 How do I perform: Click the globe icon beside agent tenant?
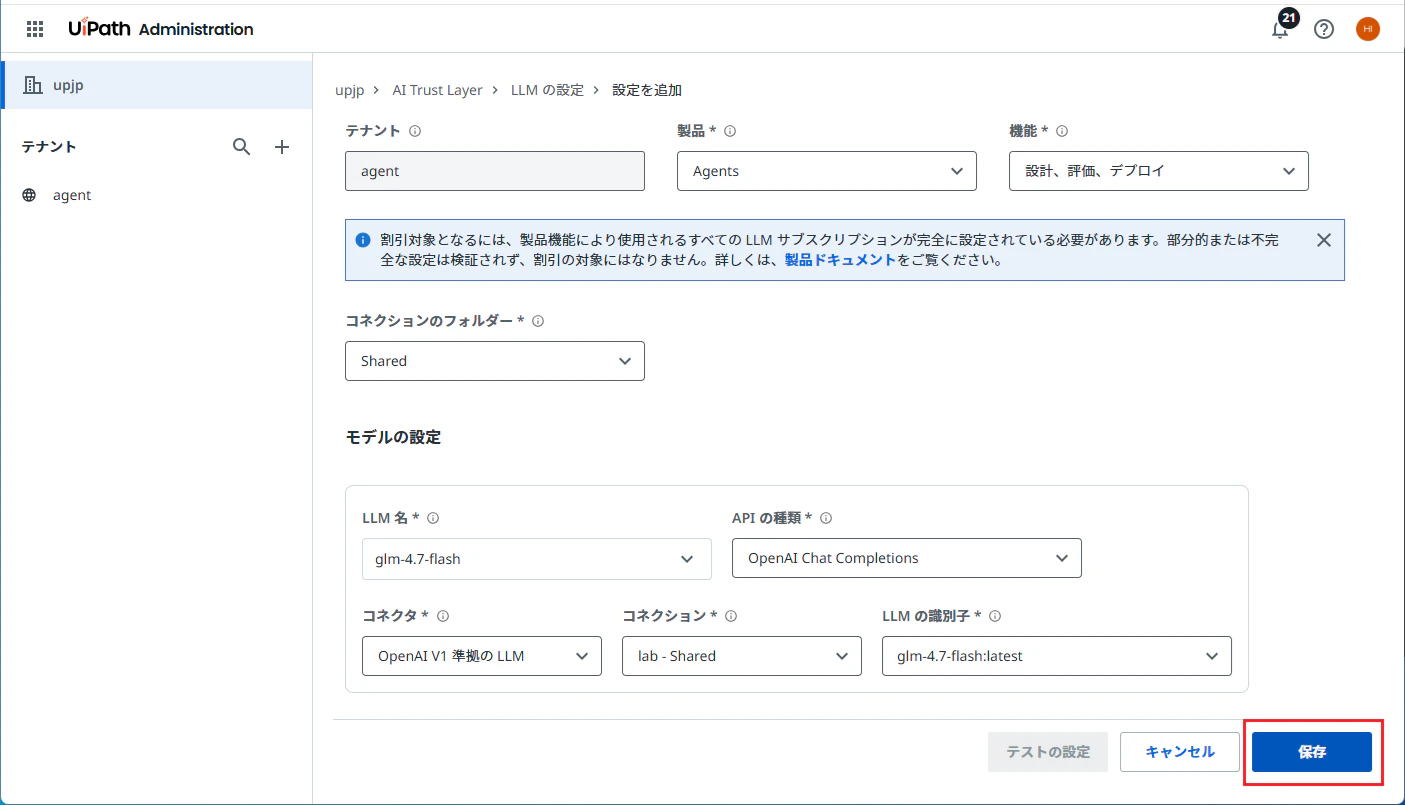(29, 195)
